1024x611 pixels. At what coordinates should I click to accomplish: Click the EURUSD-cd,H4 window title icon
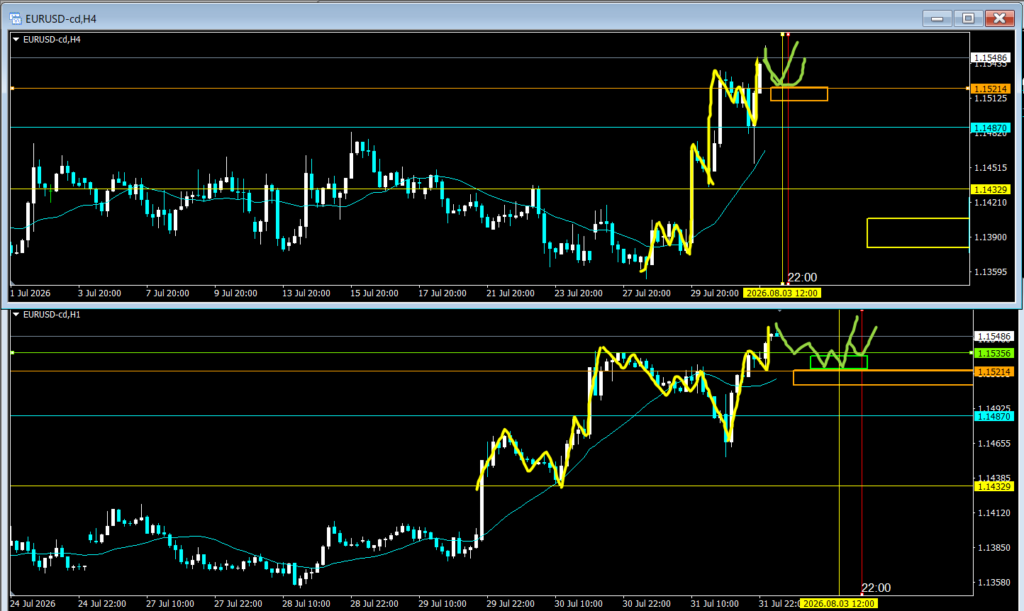(x=15, y=19)
